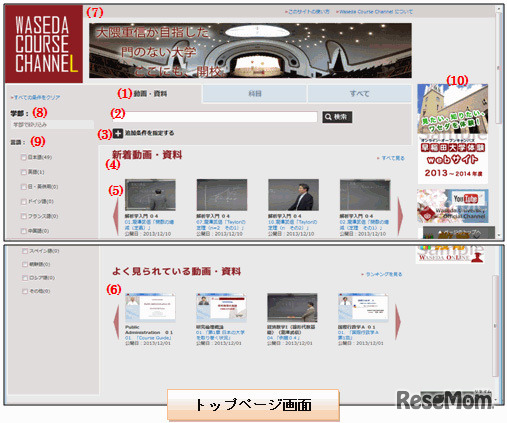The width and height of the screenshot is (507, 423).
Task: Click the upper scrollbar's up arrow
Action: (499, 8)
